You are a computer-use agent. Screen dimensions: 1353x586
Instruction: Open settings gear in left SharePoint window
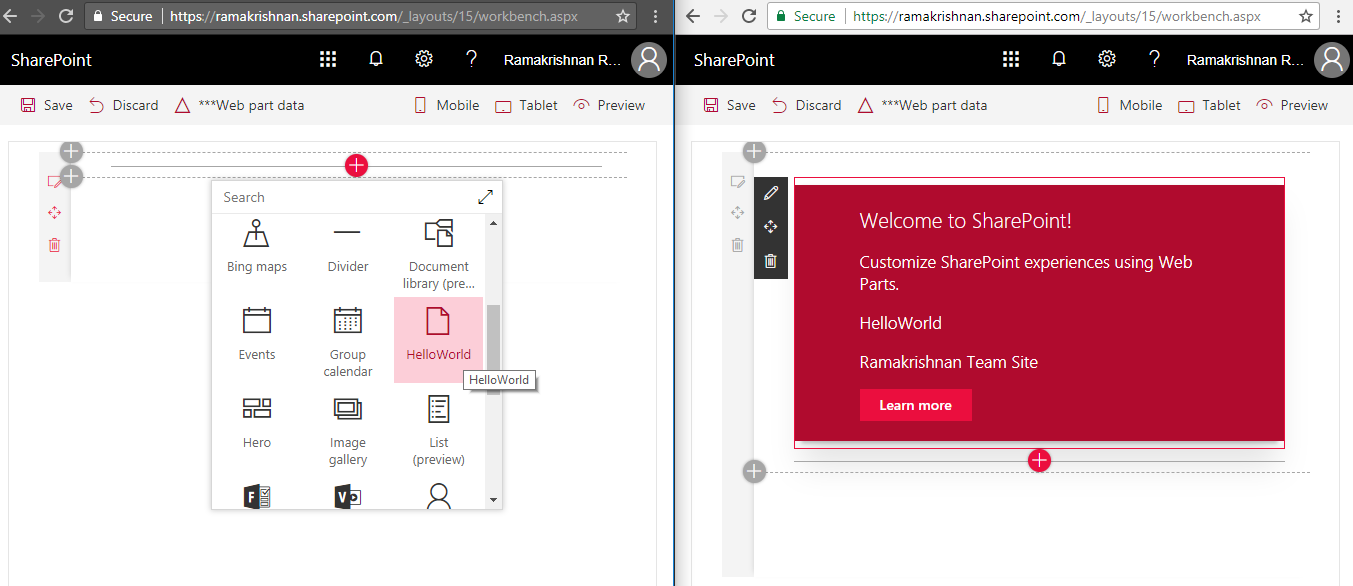(x=424, y=59)
